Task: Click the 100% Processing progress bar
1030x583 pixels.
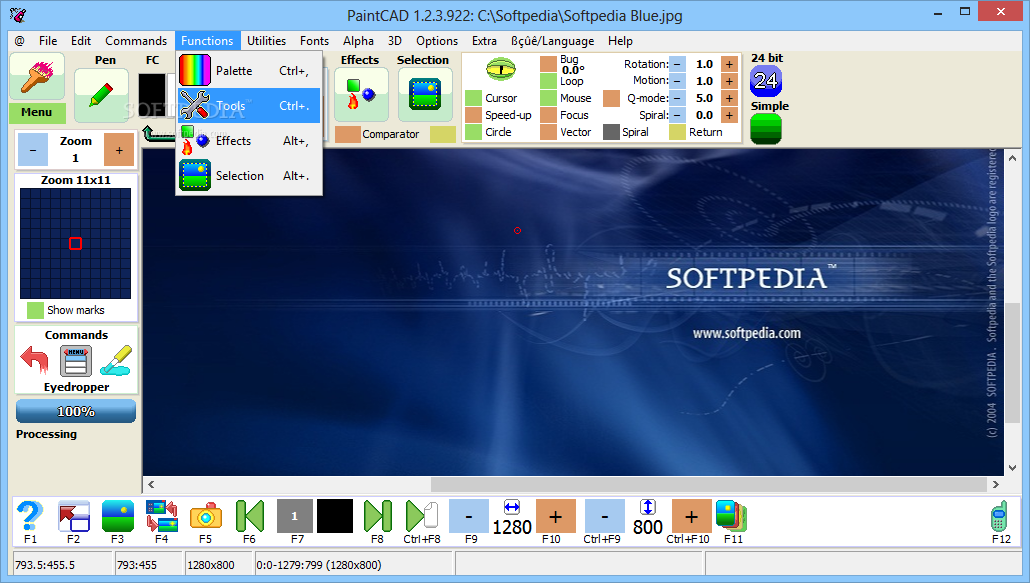Action: pos(76,412)
